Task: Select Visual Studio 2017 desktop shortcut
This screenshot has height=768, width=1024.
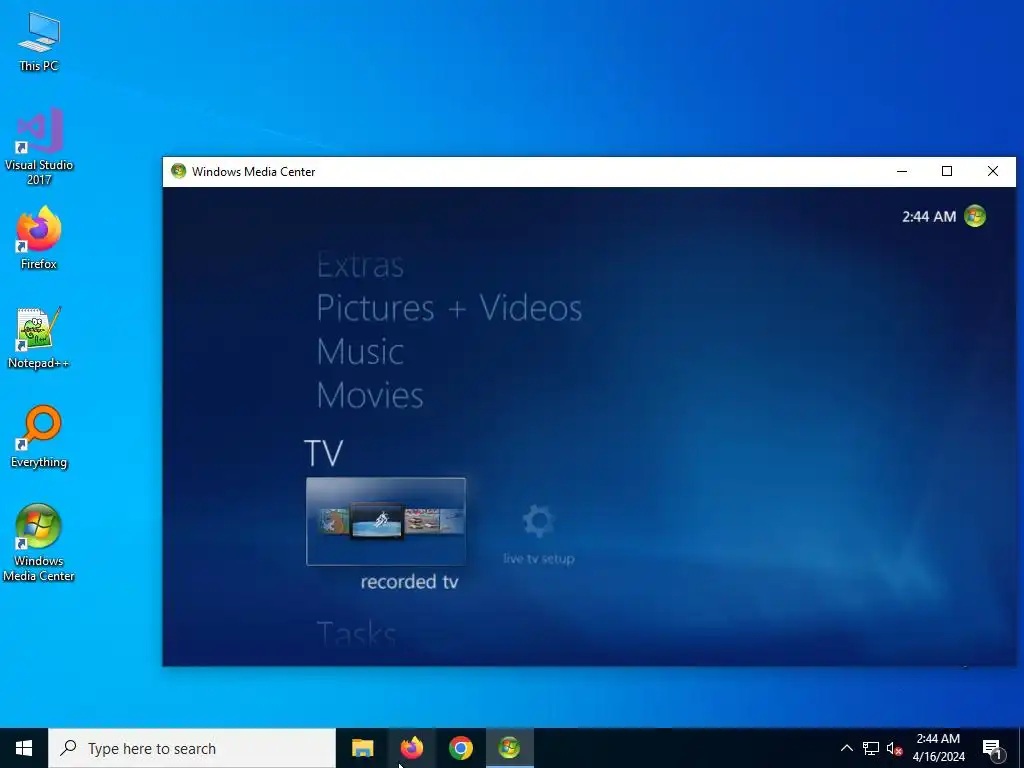Action: pos(39,146)
